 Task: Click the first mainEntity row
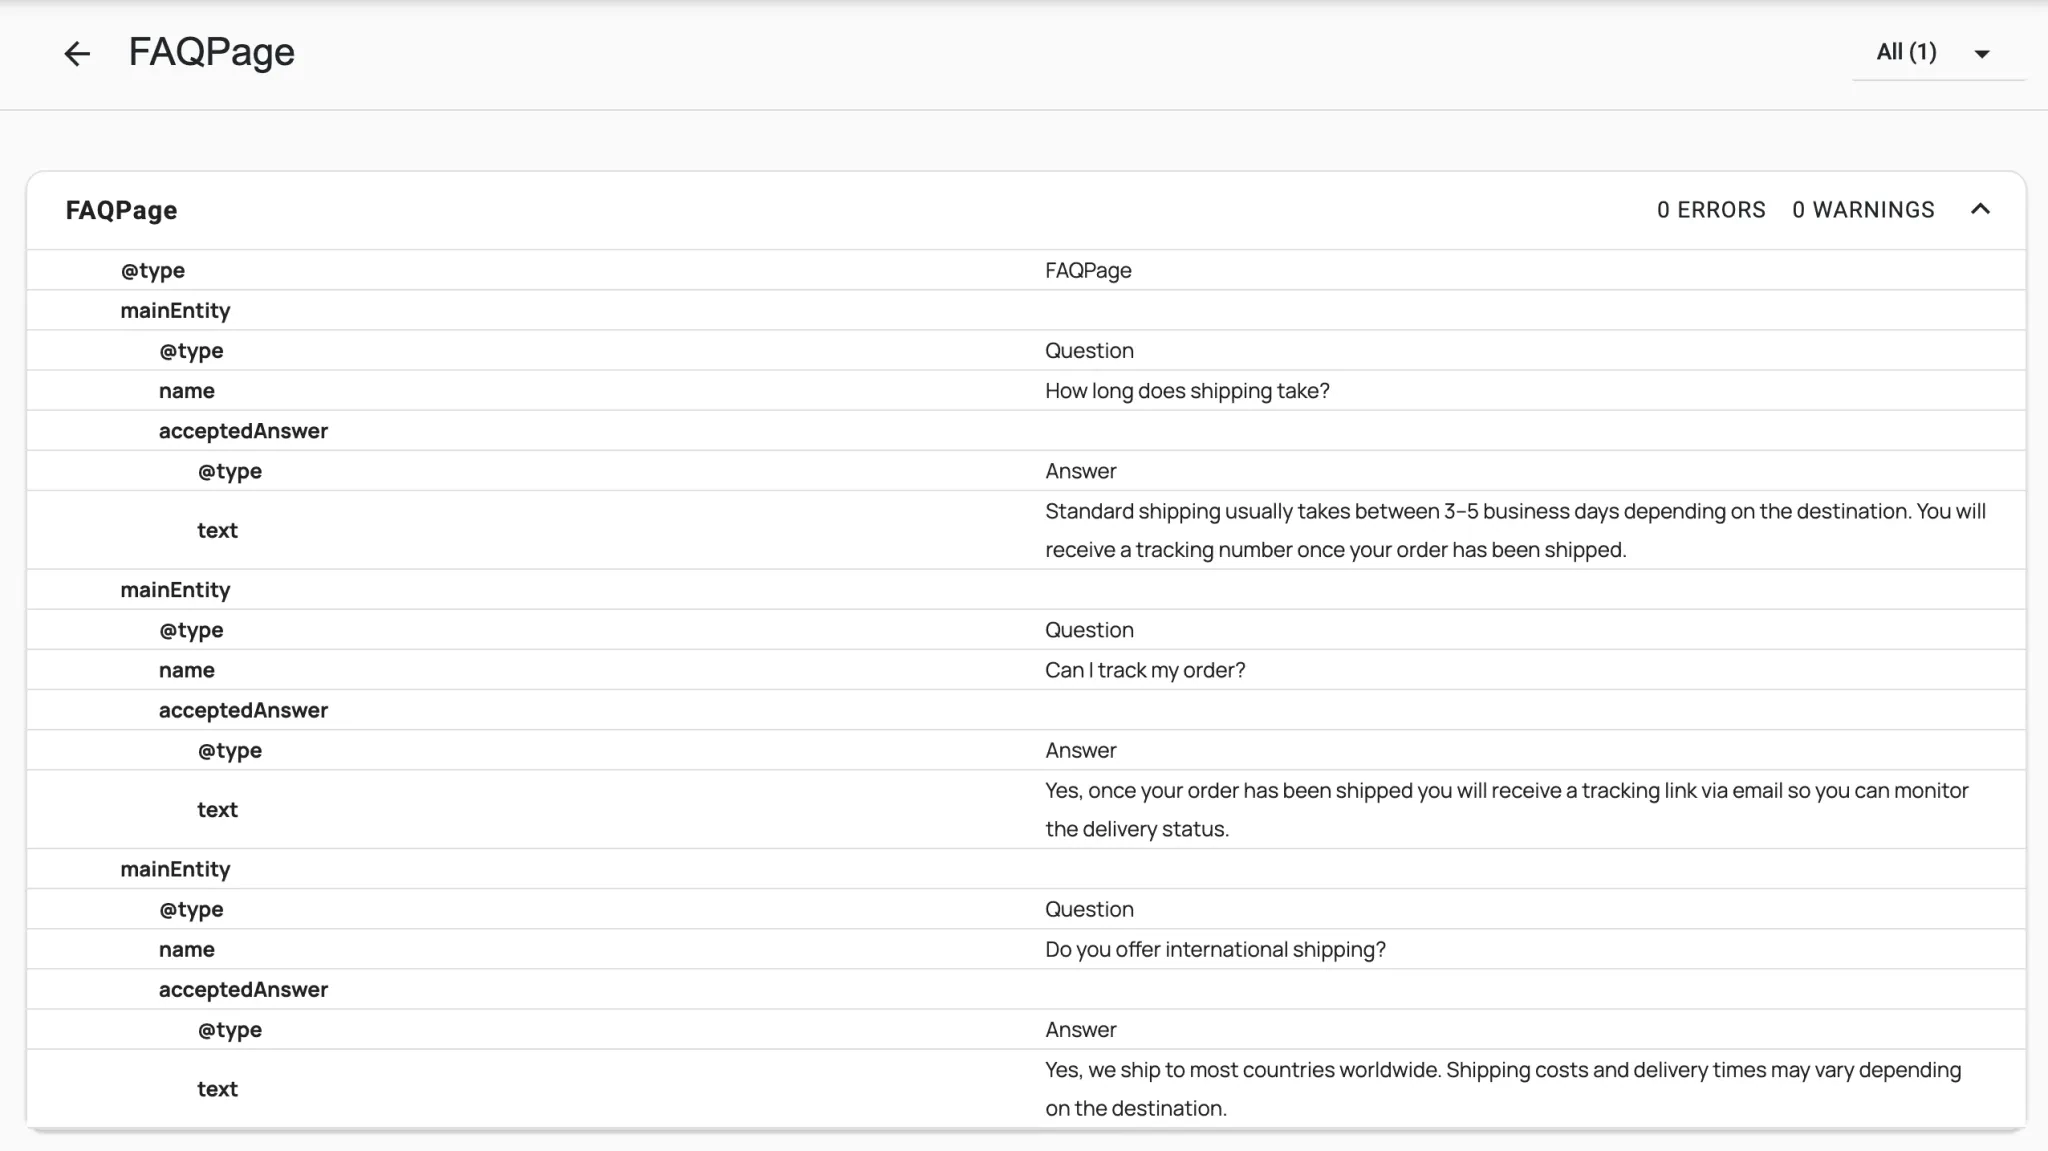(175, 310)
